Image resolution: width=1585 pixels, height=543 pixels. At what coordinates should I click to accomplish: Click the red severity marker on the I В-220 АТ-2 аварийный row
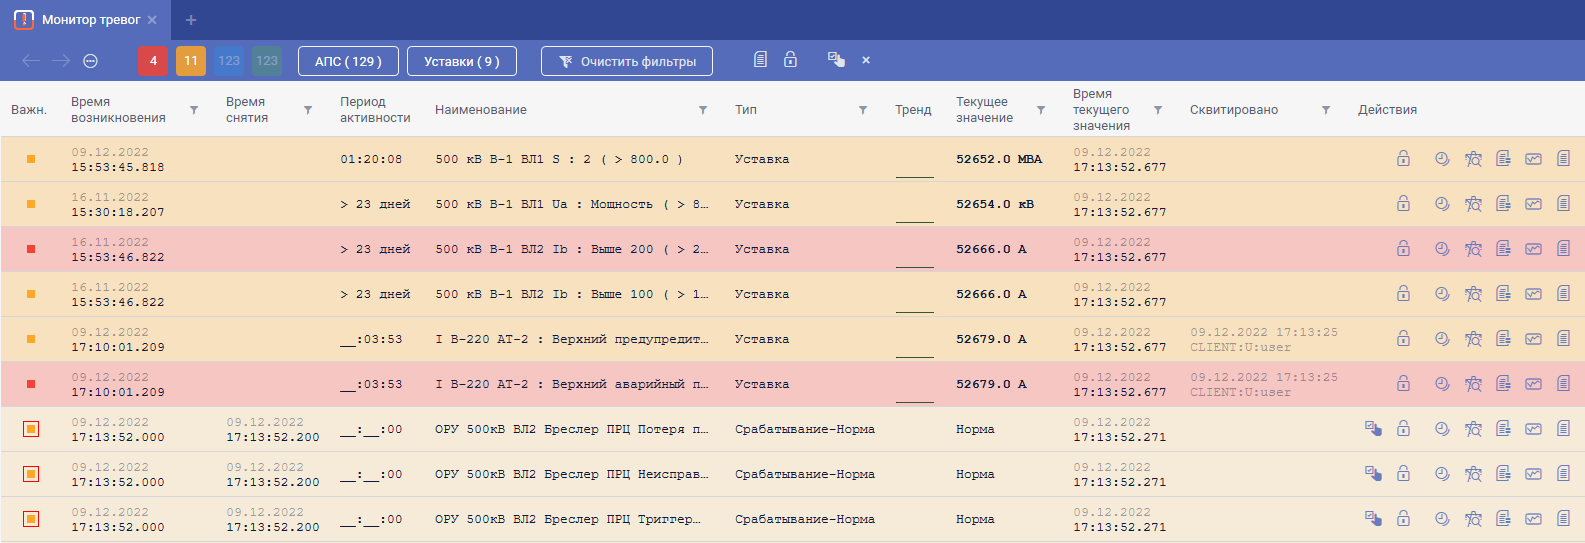coord(31,384)
